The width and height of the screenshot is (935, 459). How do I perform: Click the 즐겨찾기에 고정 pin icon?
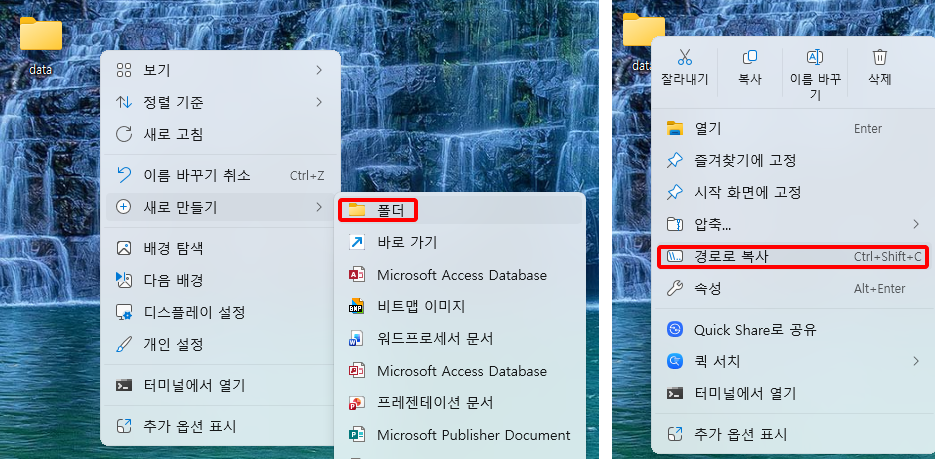click(x=674, y=160)
